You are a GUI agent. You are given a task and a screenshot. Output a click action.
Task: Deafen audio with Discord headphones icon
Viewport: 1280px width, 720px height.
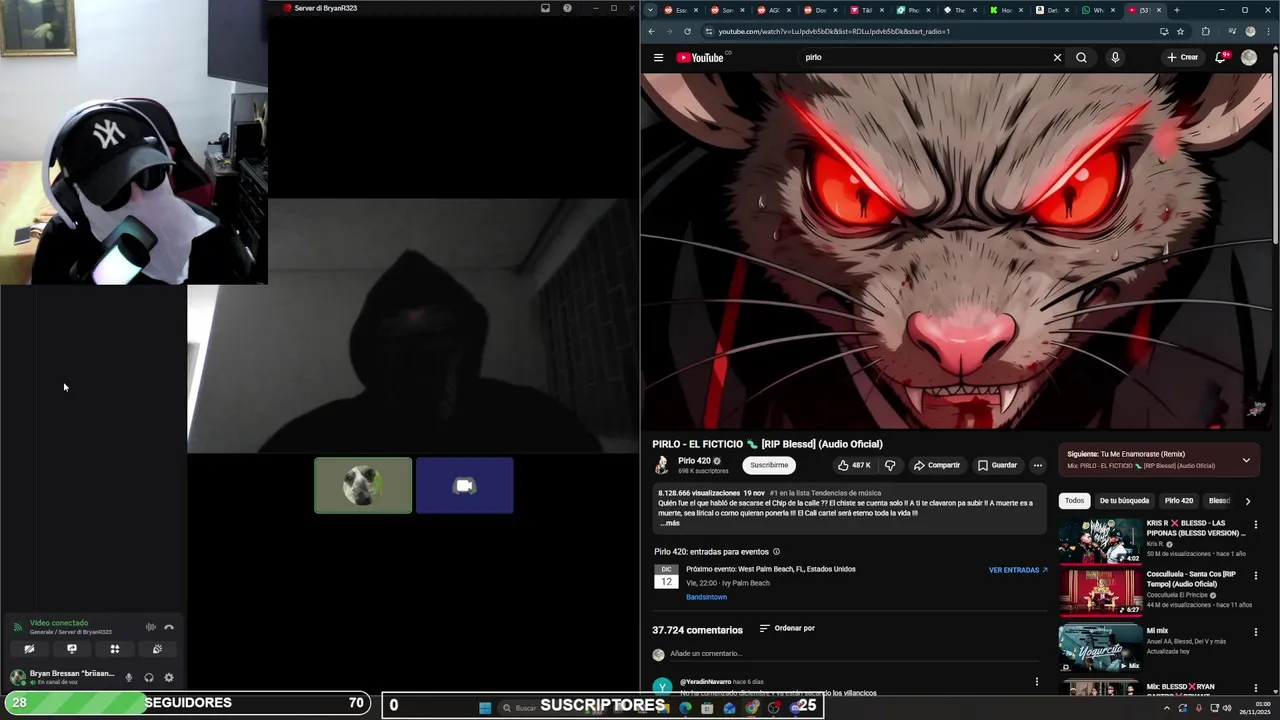pos(149,677)
